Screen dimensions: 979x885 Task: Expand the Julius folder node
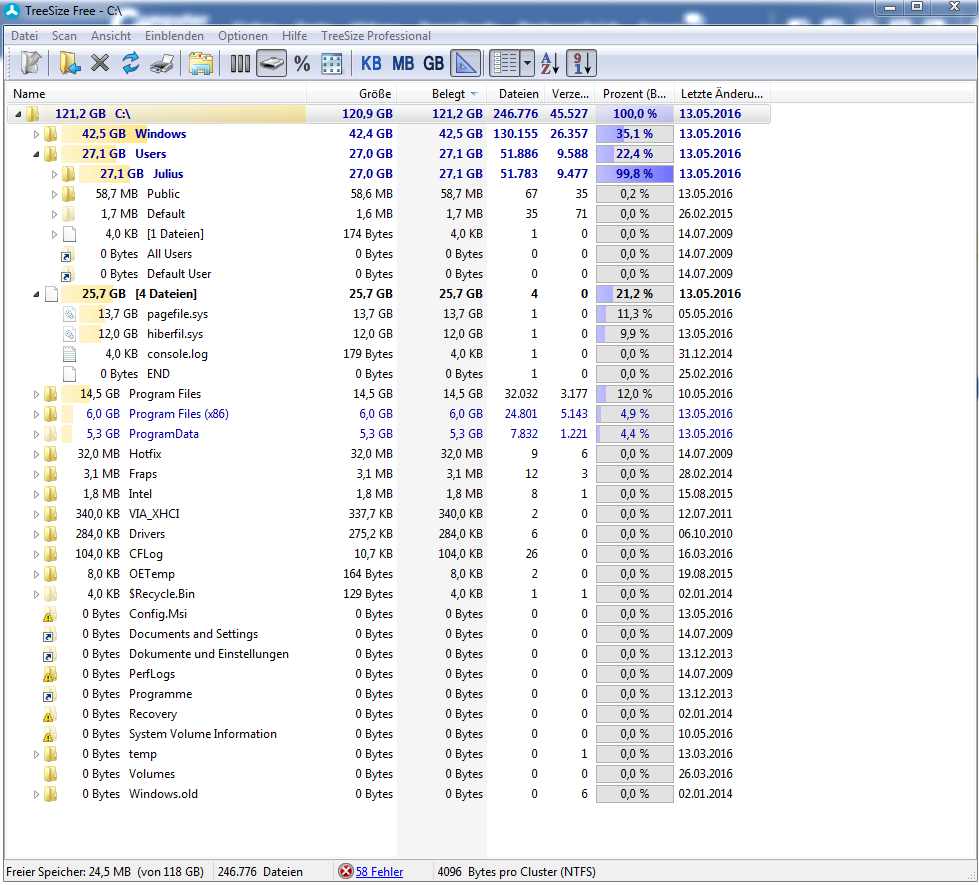pos(54,174)
